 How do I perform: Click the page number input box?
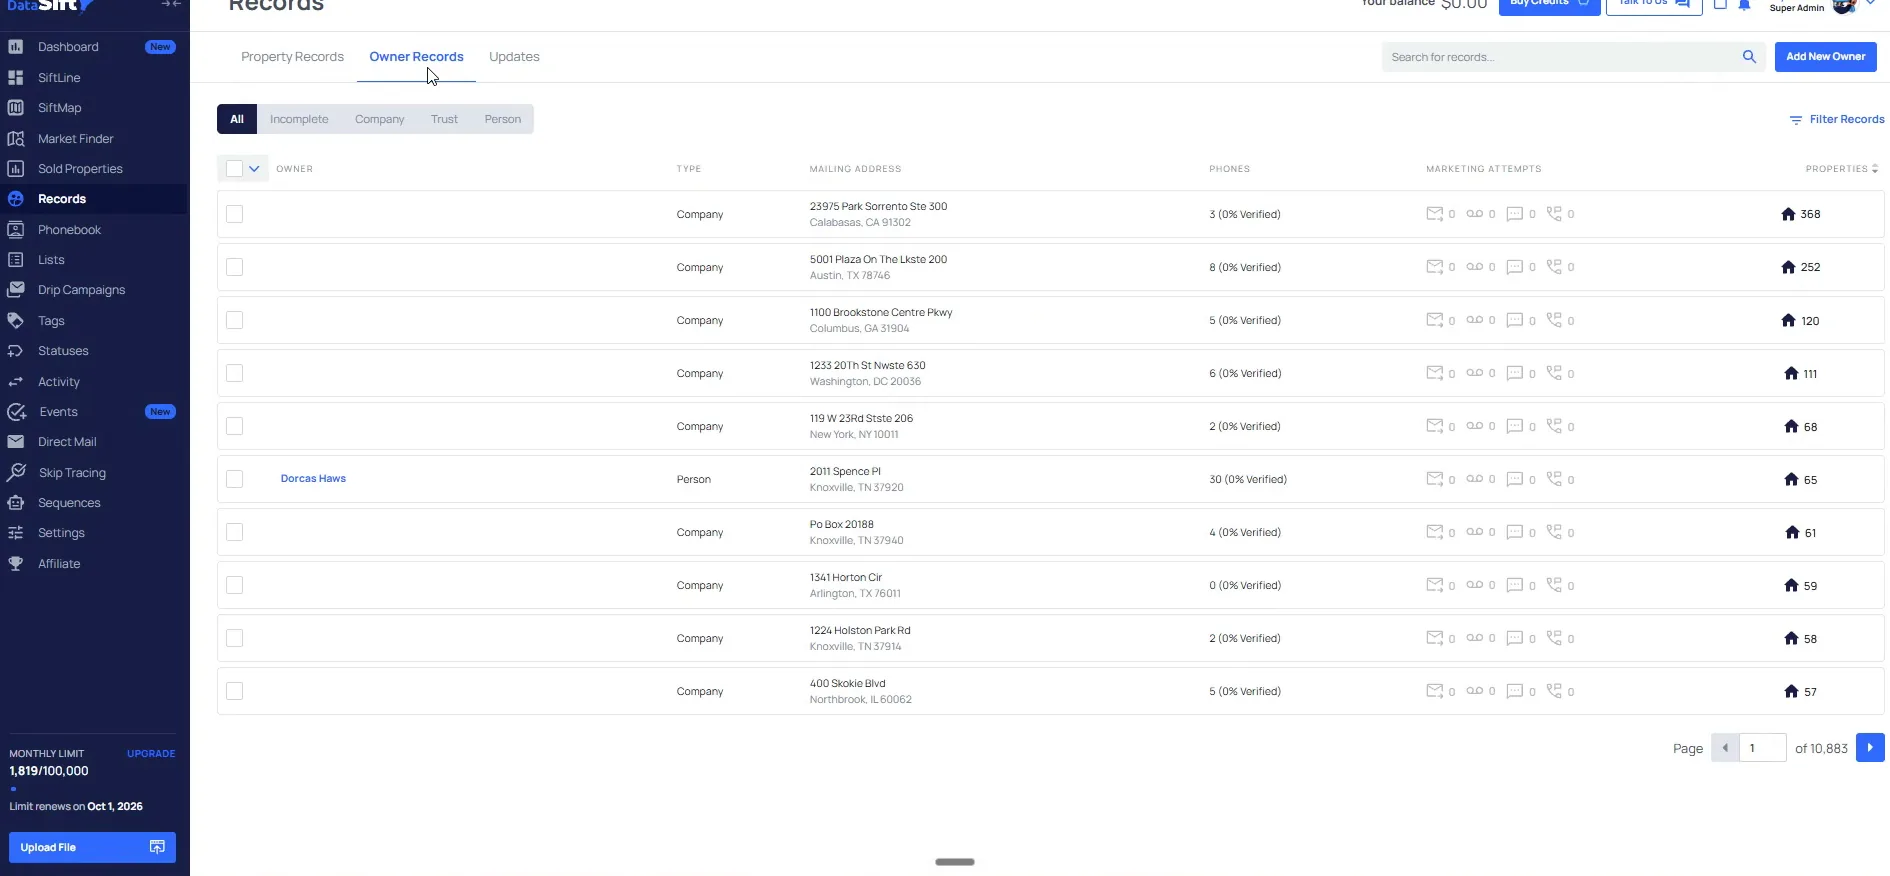1763,748
